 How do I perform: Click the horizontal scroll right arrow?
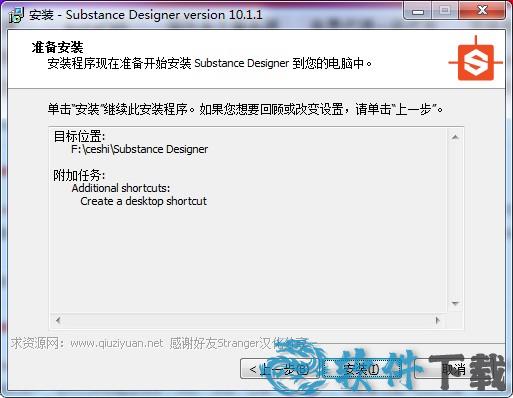click(x=437, y=320)
